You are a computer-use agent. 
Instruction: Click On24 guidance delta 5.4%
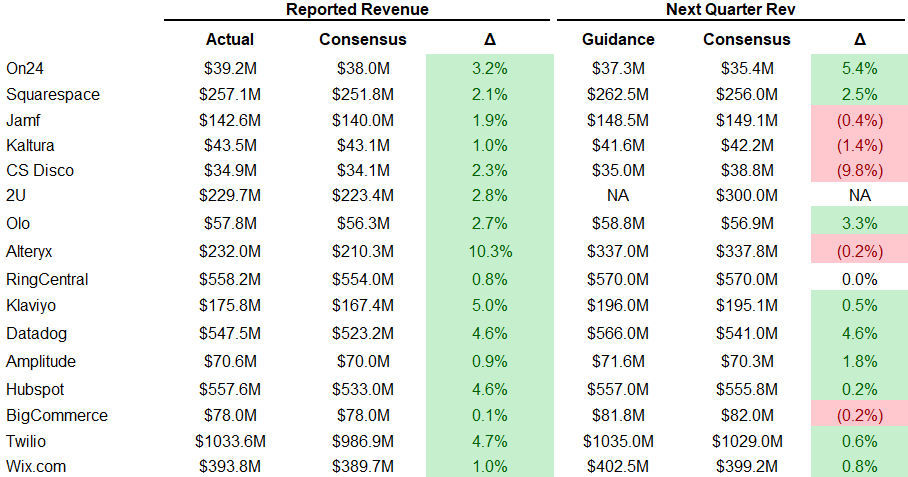[x=859, y=68]
